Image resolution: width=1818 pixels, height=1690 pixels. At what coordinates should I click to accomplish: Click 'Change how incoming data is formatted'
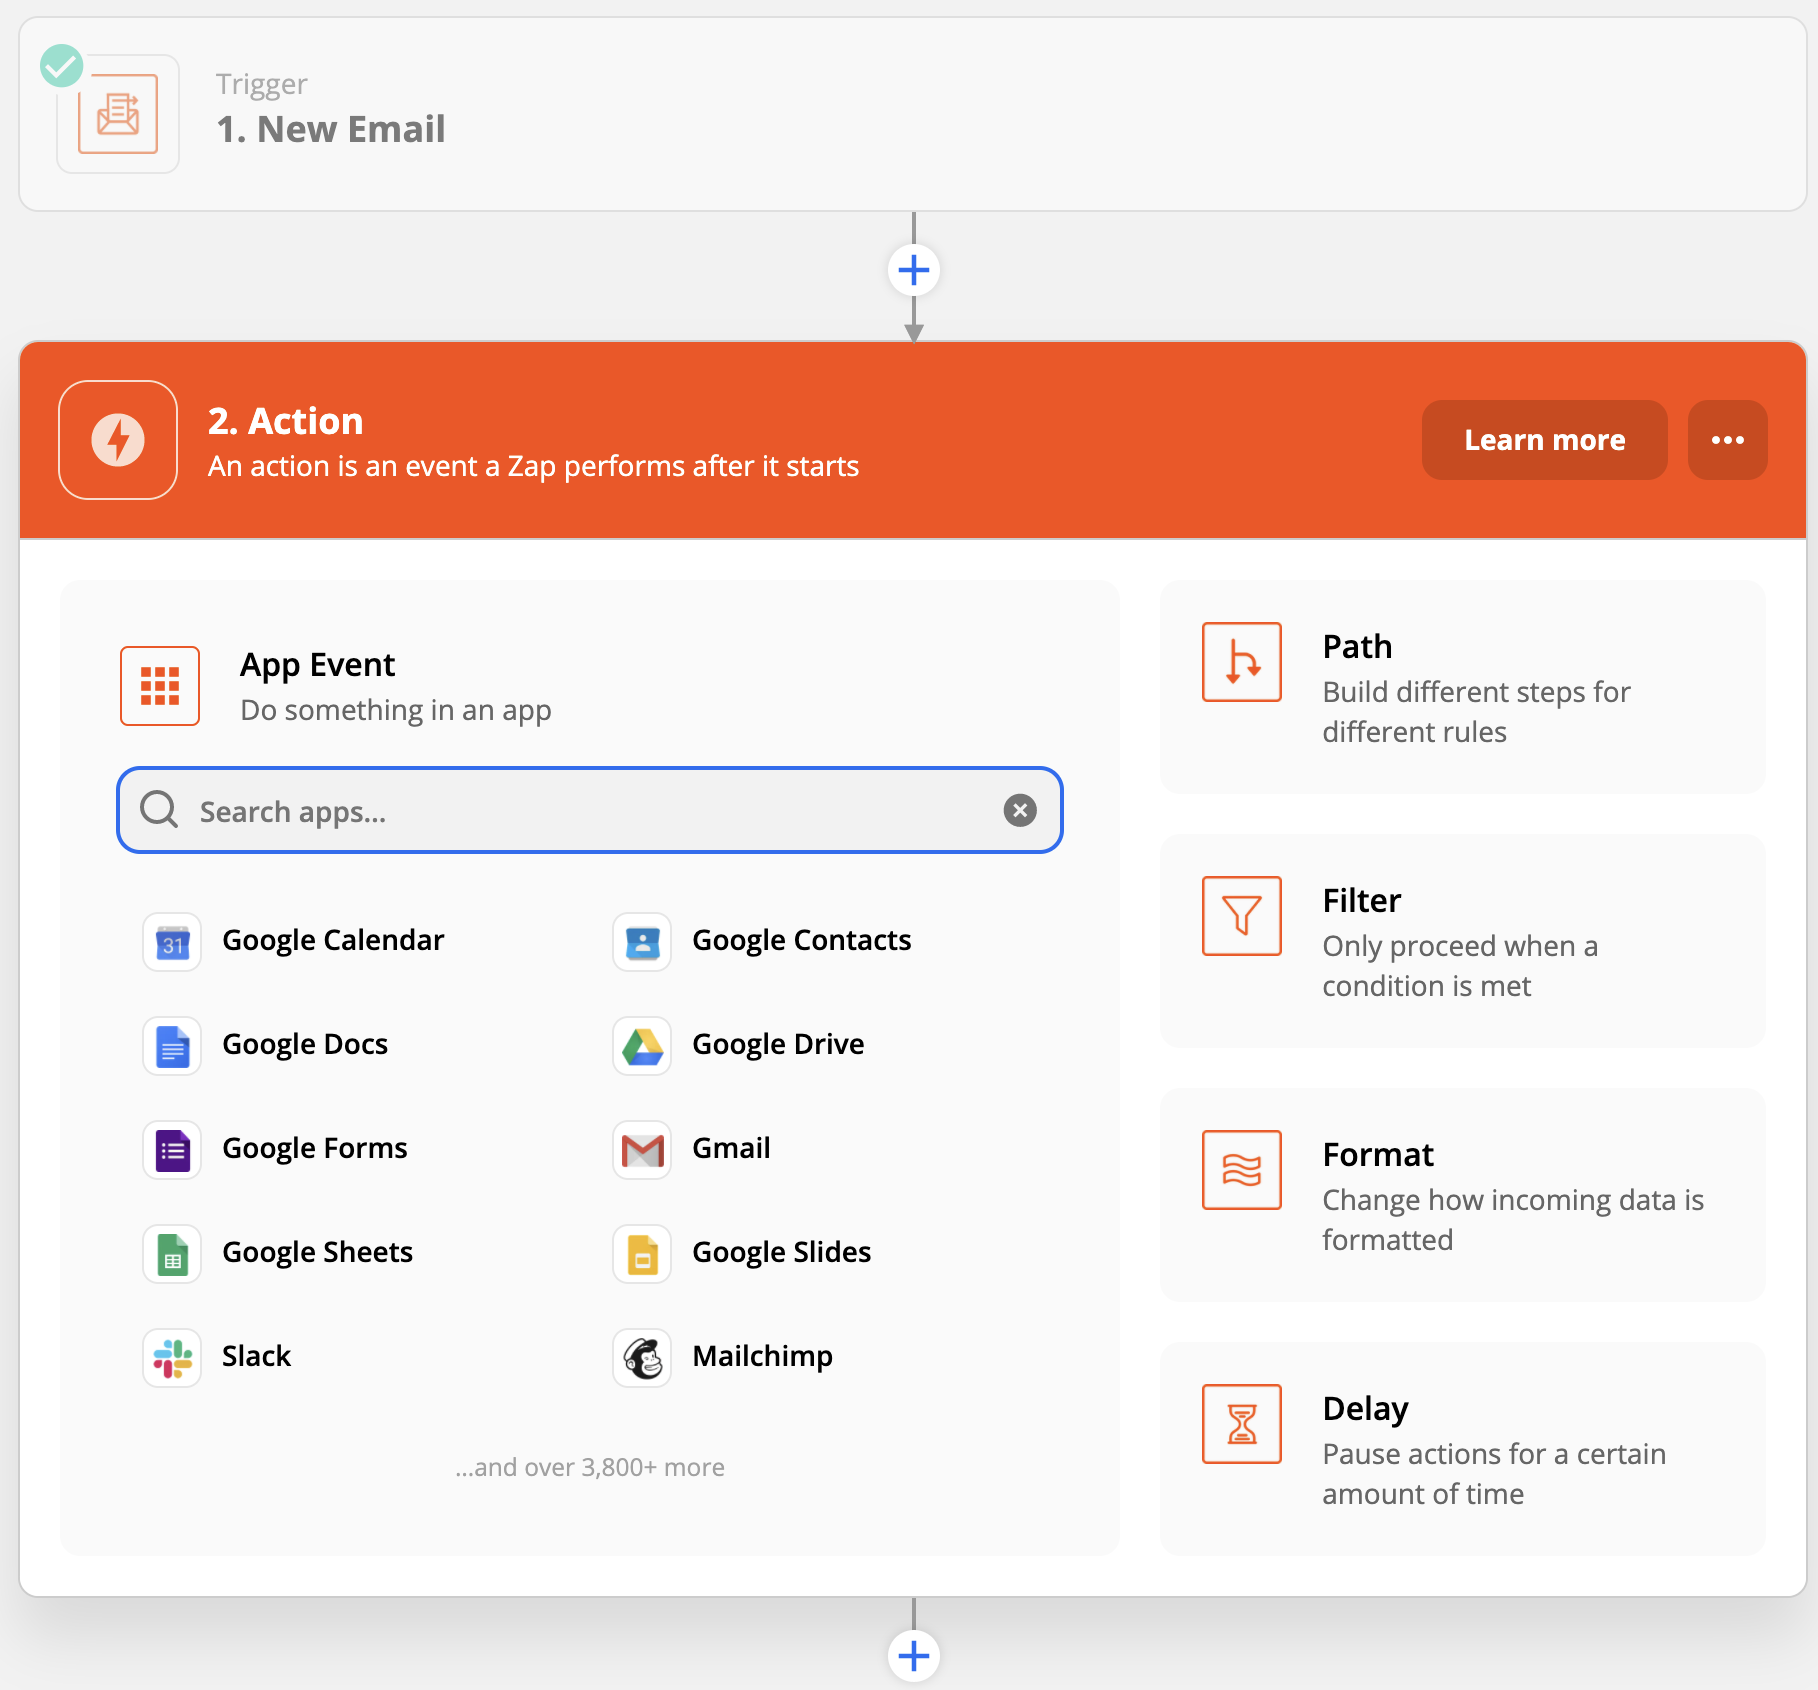[1513, 1220]
